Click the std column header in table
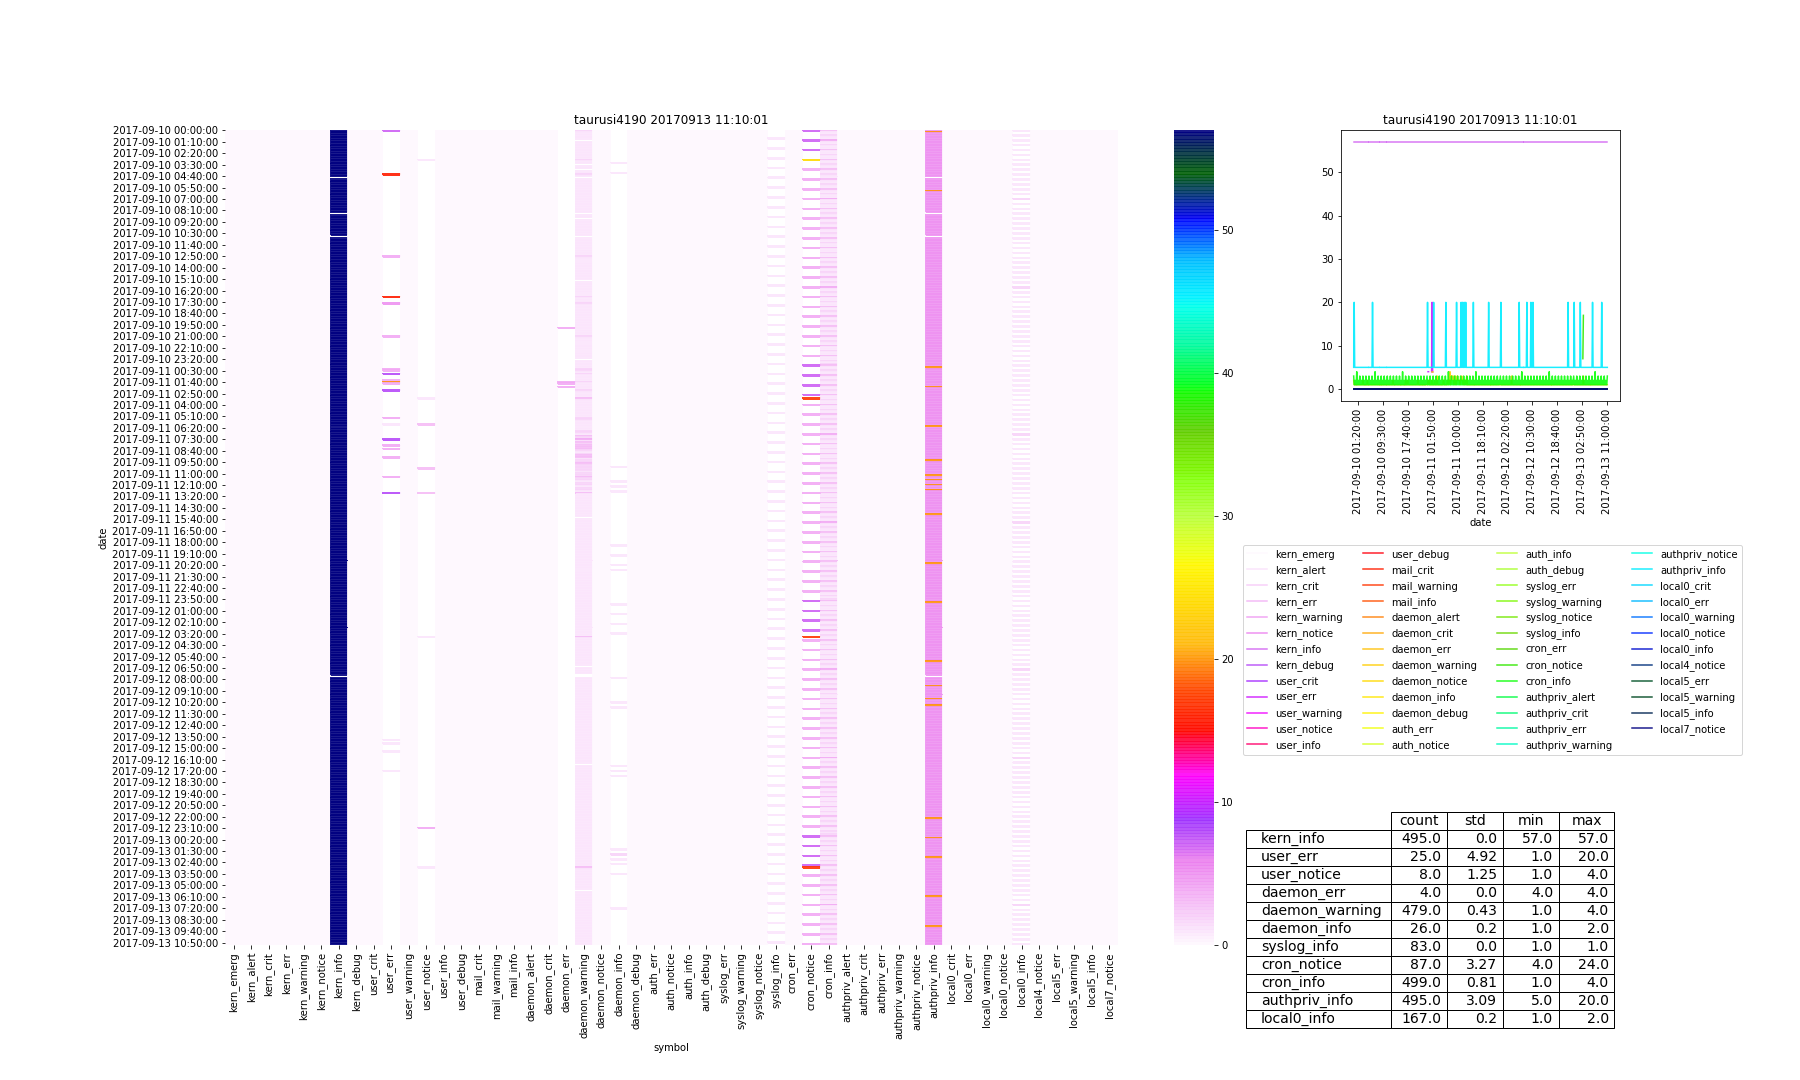1800x1080 pixels. coord(1475,821)
